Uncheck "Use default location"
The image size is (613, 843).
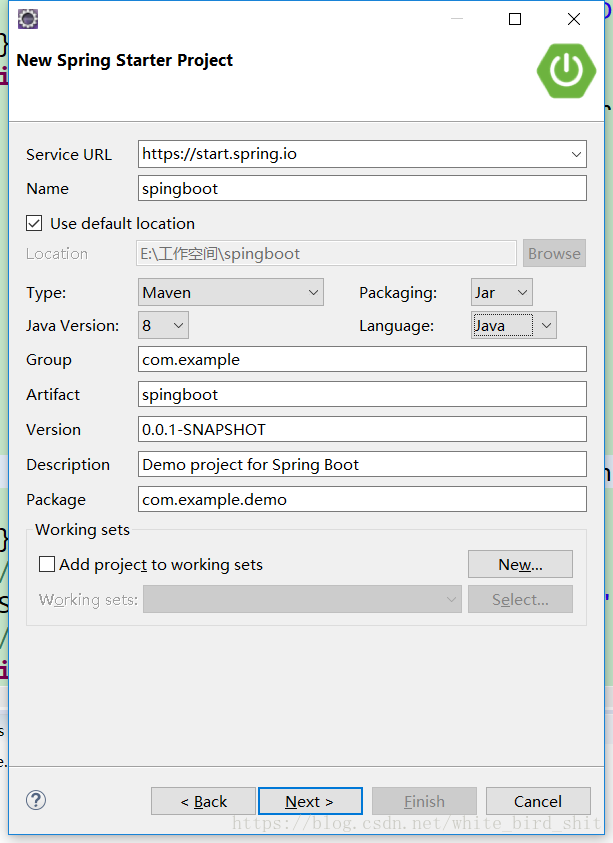[34, 223]
